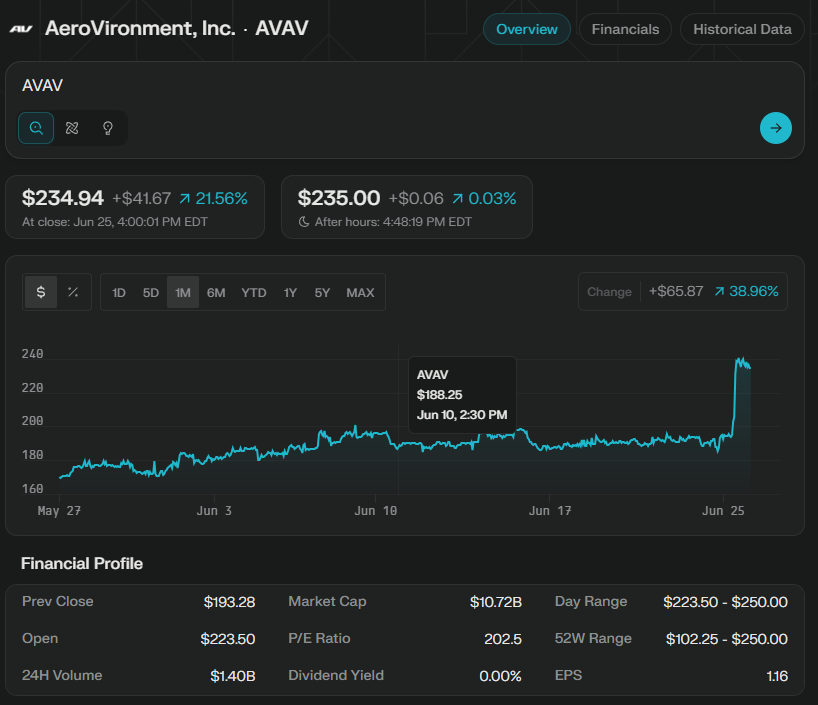Select the search mode magnifier icon
The height and width of the screenshot is (705, 818).
36,128
